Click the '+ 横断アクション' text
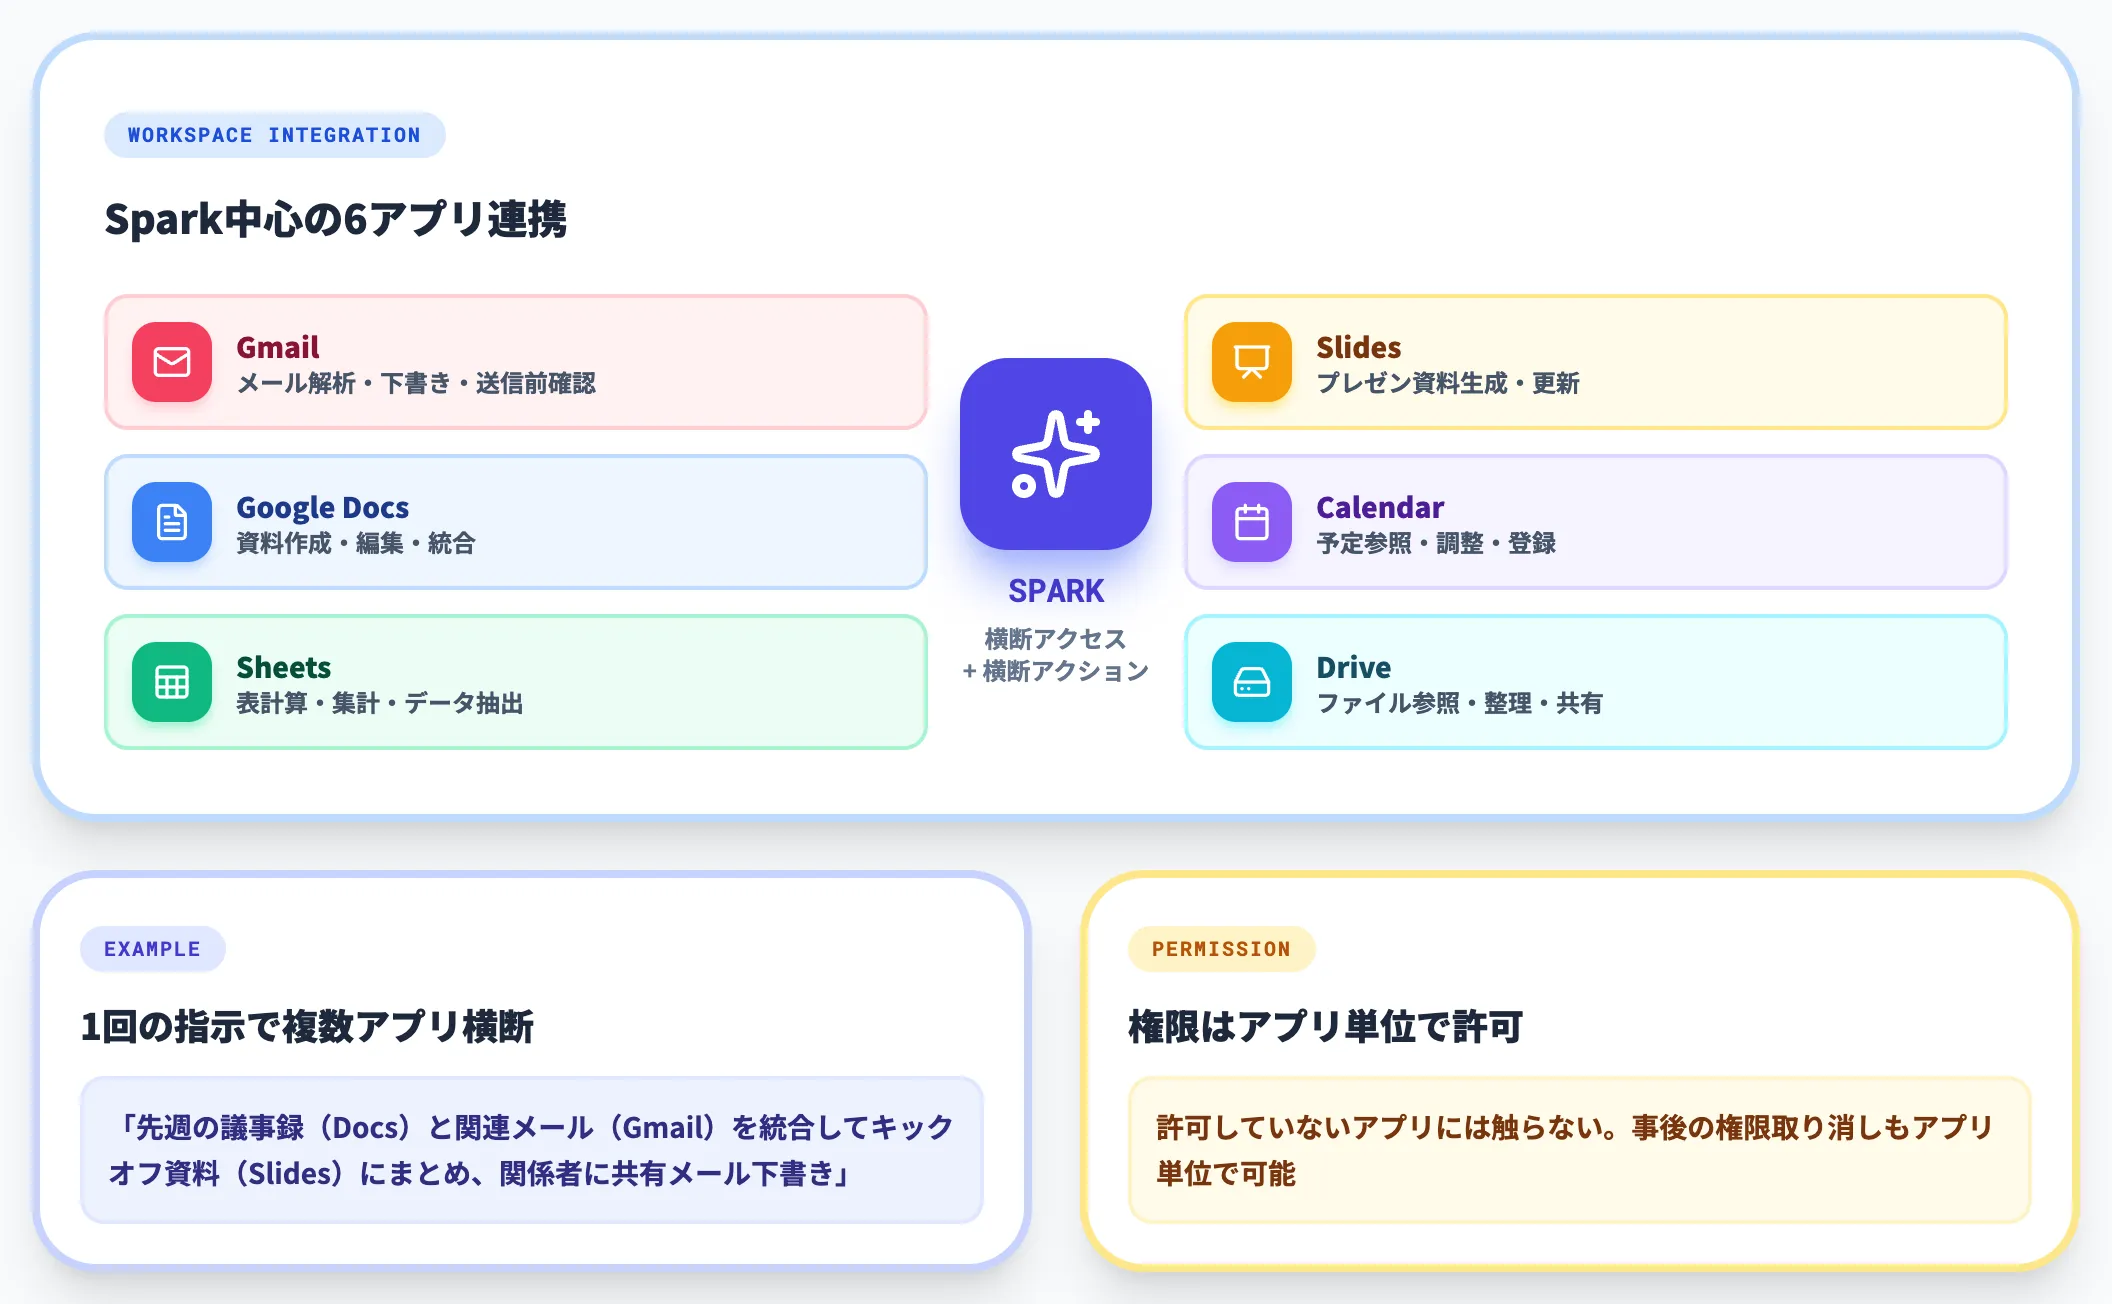This screenshot has width=2112, height=1304. (x=1056, y=671)
